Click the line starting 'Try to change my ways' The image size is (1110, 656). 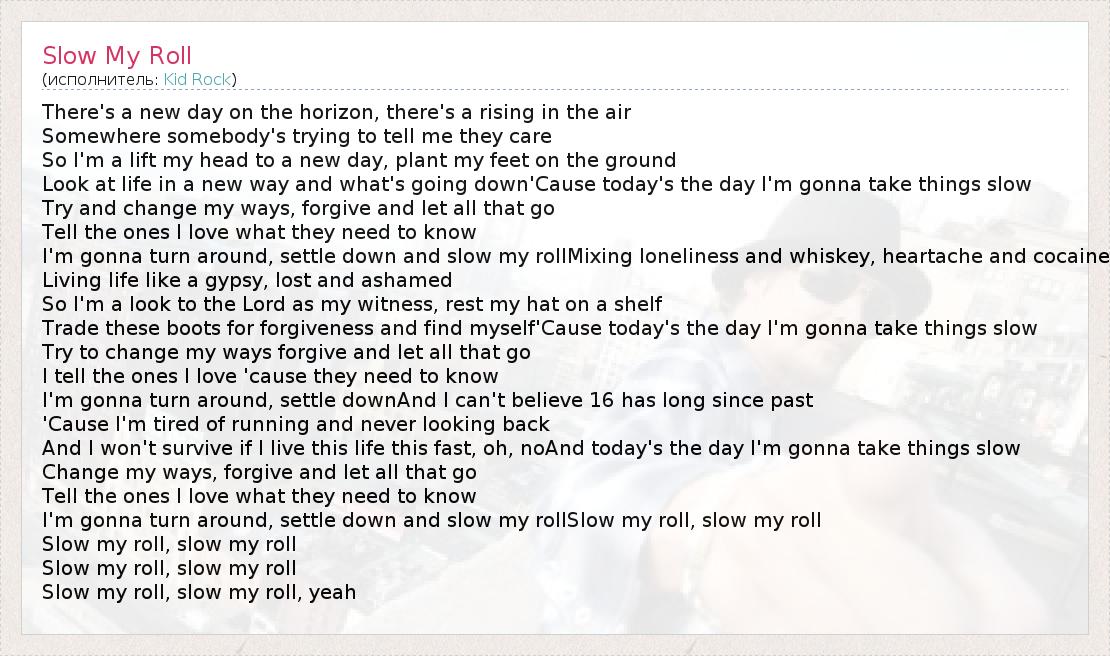[286, 352]
